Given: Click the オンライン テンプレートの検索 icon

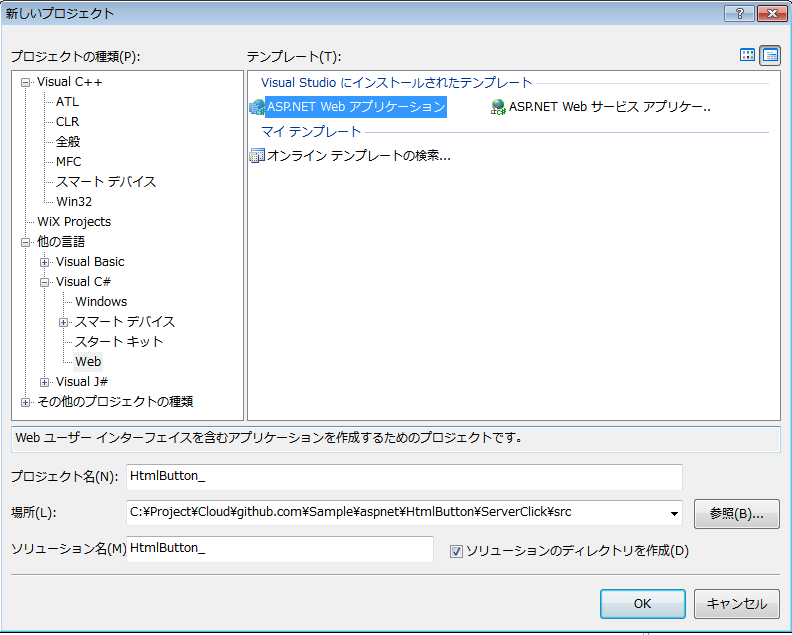Looking at the screenshot, I should click(x=257, y=156).
